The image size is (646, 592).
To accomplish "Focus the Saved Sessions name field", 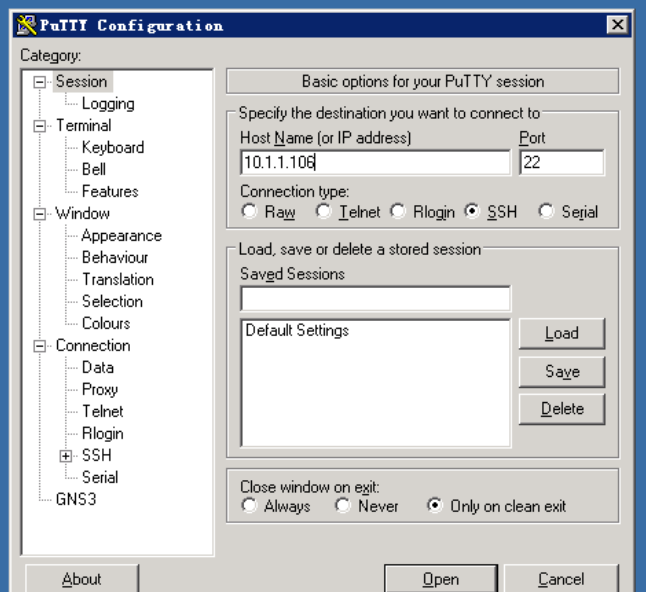I will click(x=375, y=299).
